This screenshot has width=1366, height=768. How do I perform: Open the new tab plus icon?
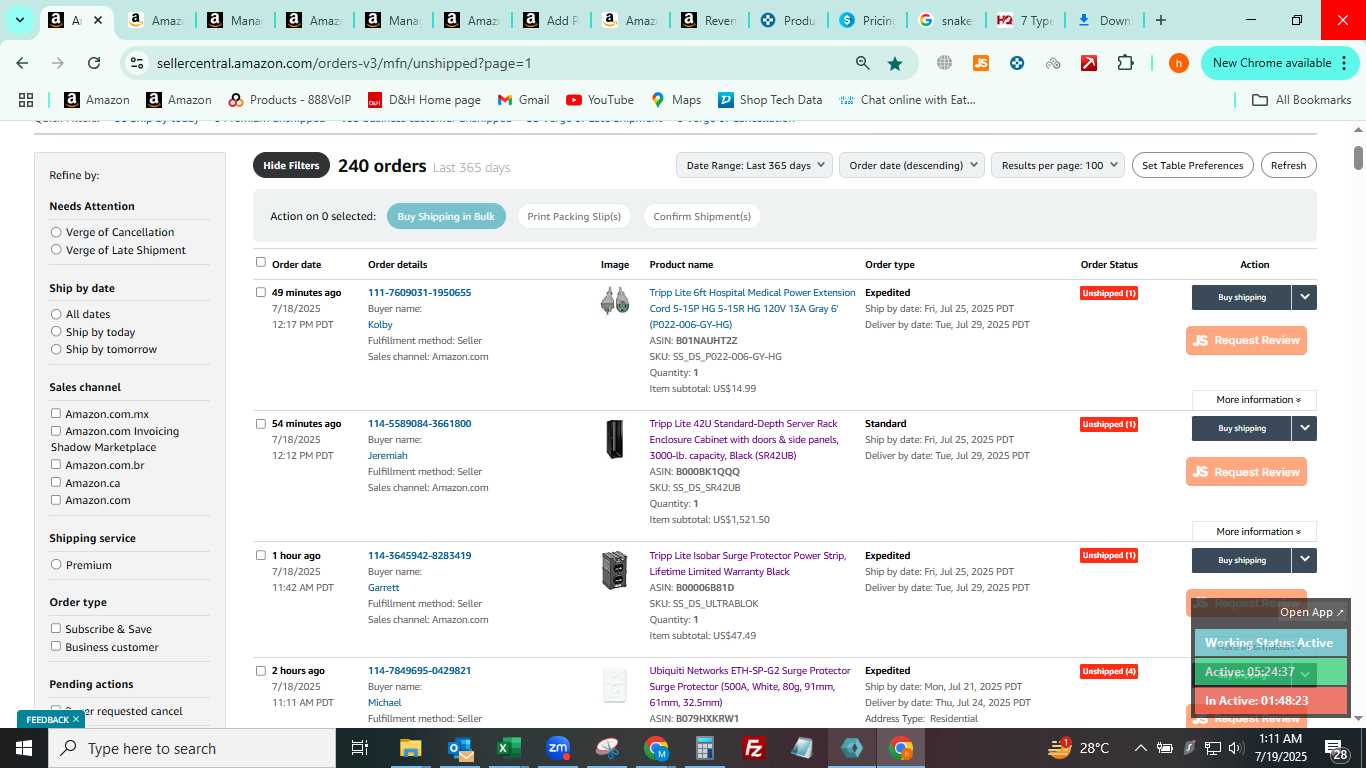tap(1161, 20)
